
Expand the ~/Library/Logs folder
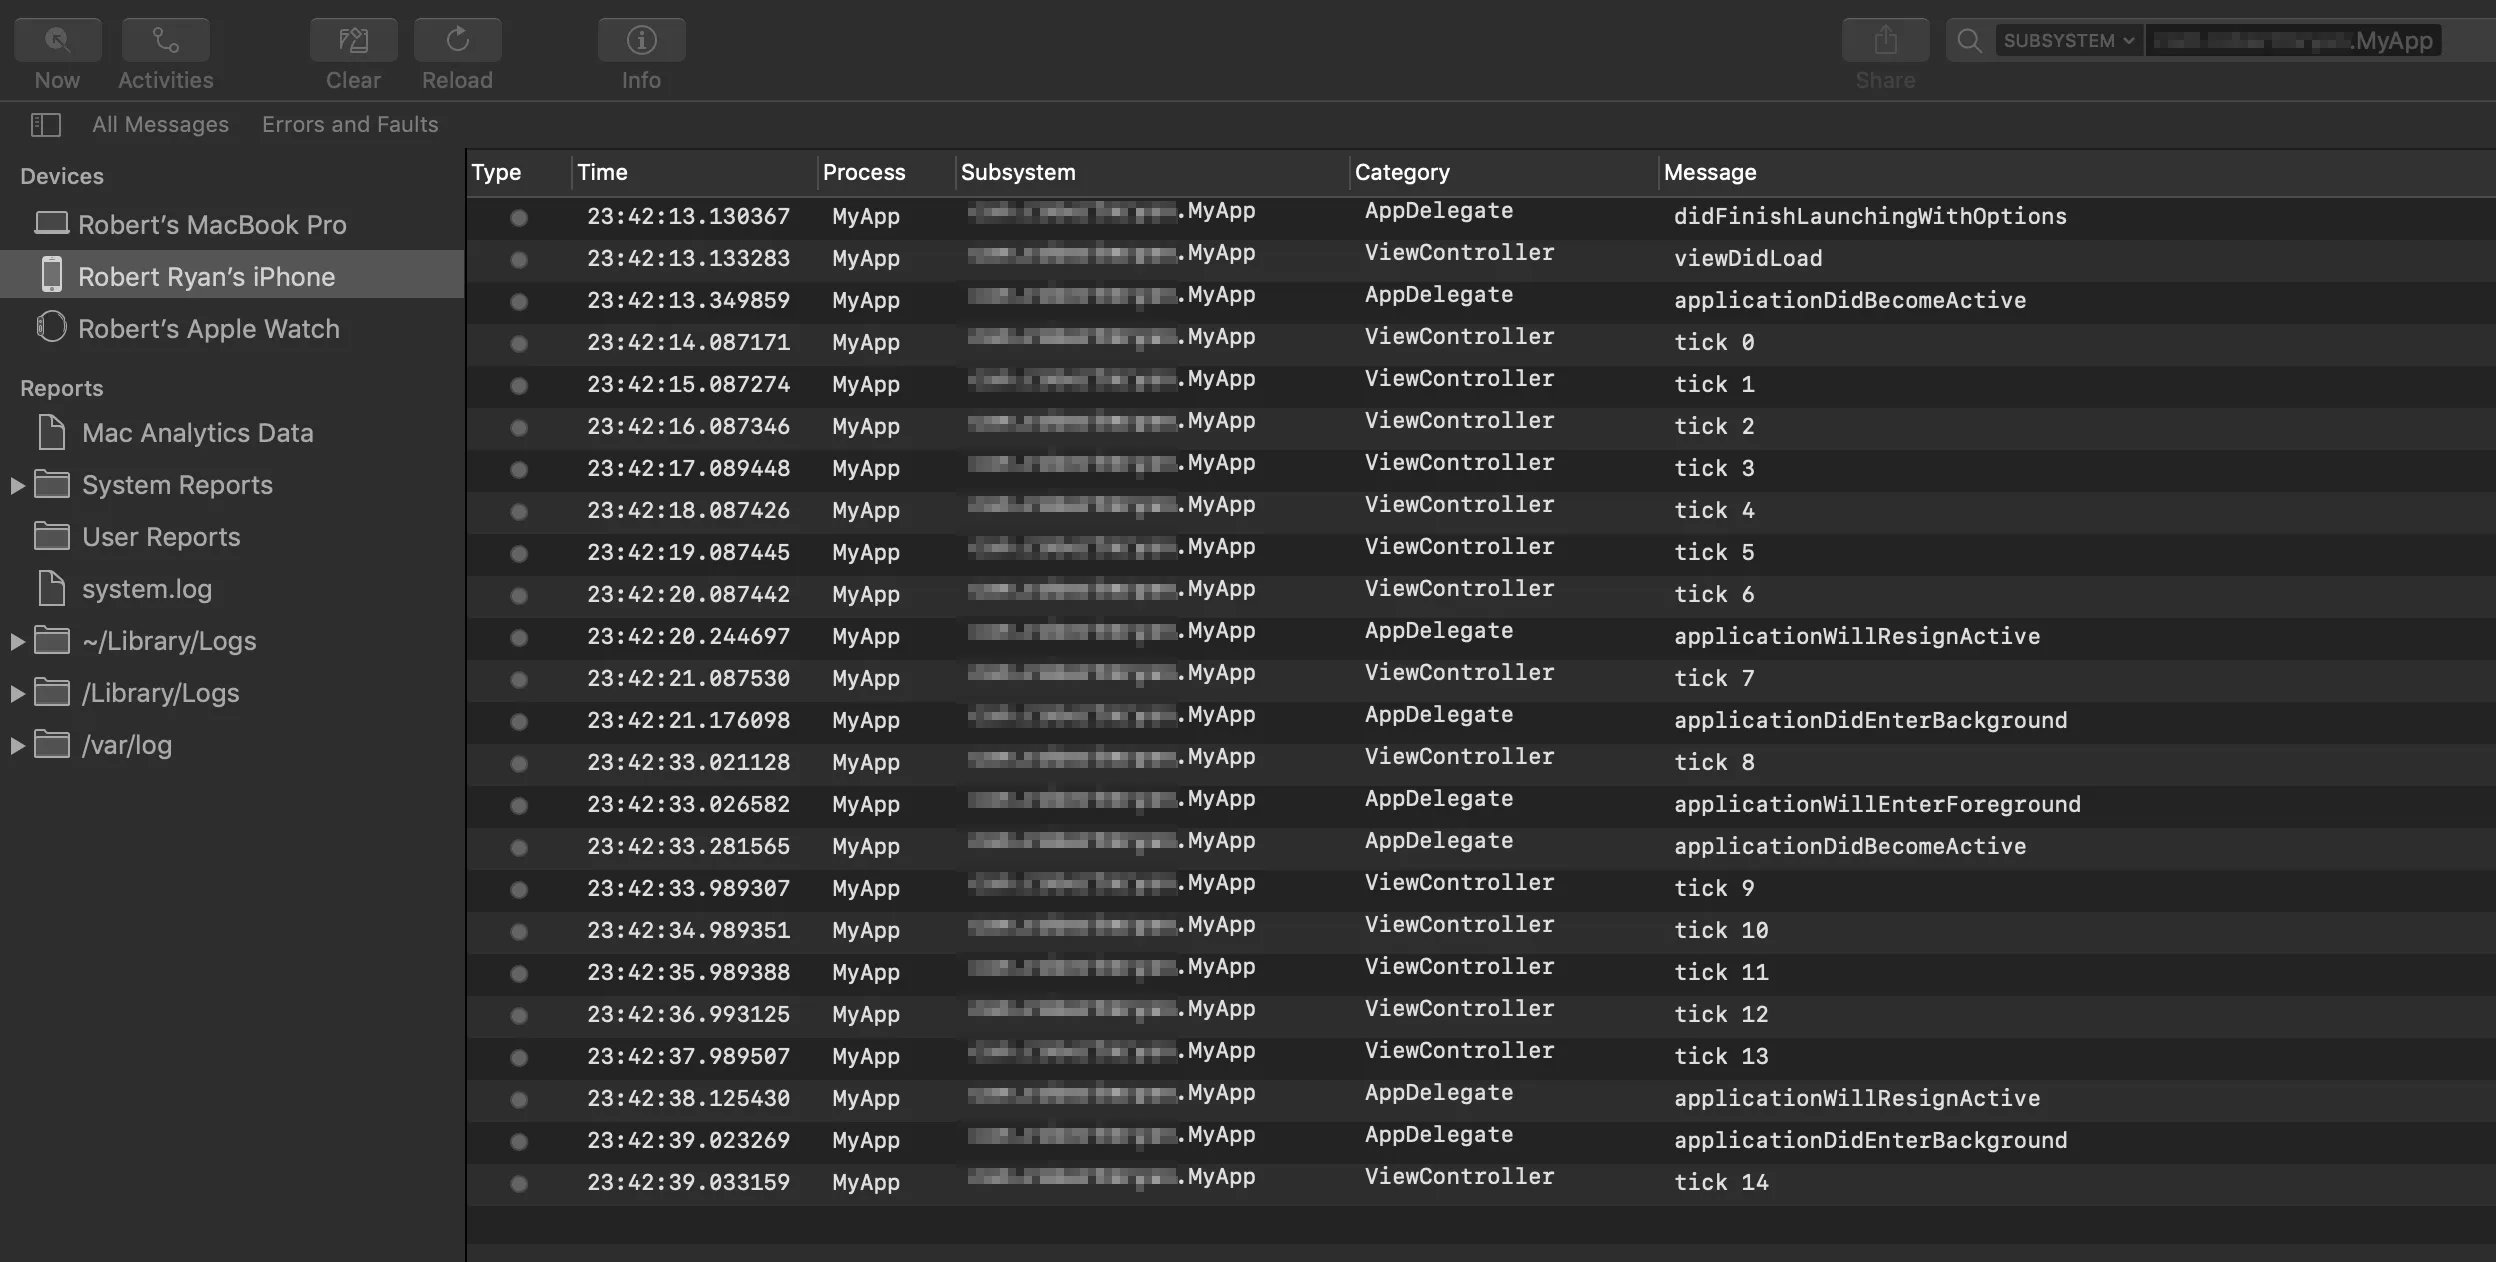(17, 641)
